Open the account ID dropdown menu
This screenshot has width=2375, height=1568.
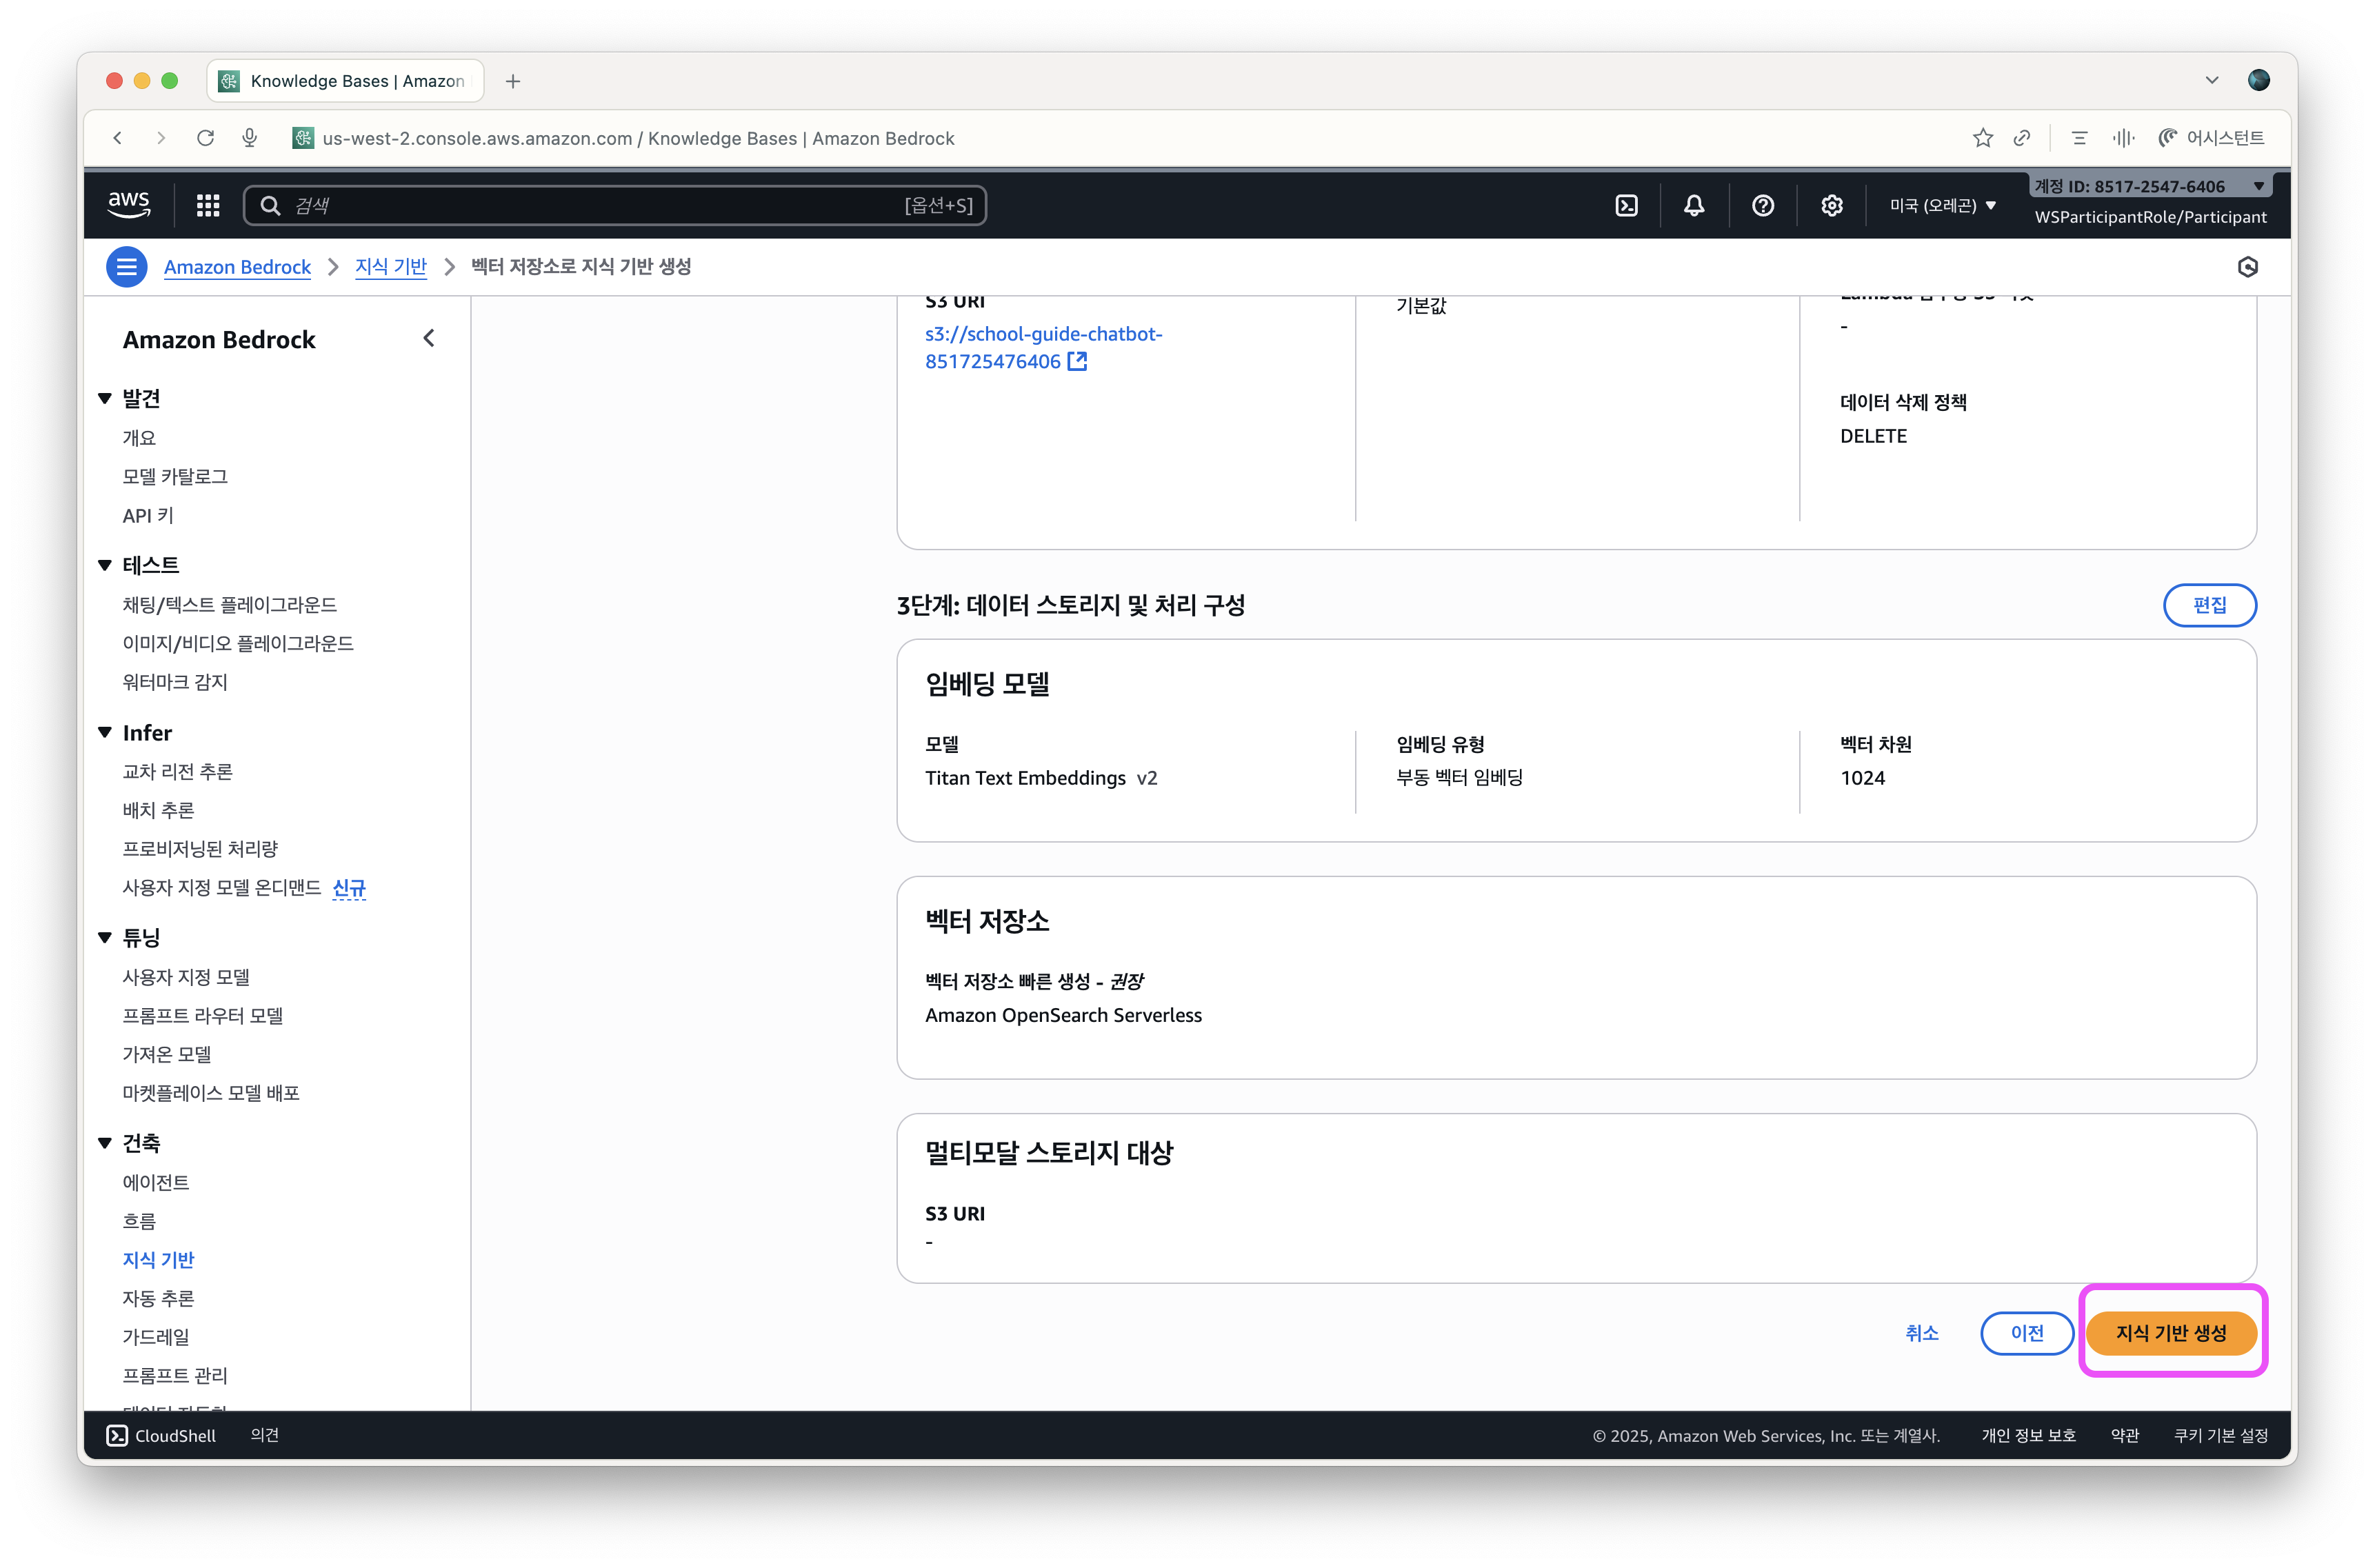click(2149, 186)
